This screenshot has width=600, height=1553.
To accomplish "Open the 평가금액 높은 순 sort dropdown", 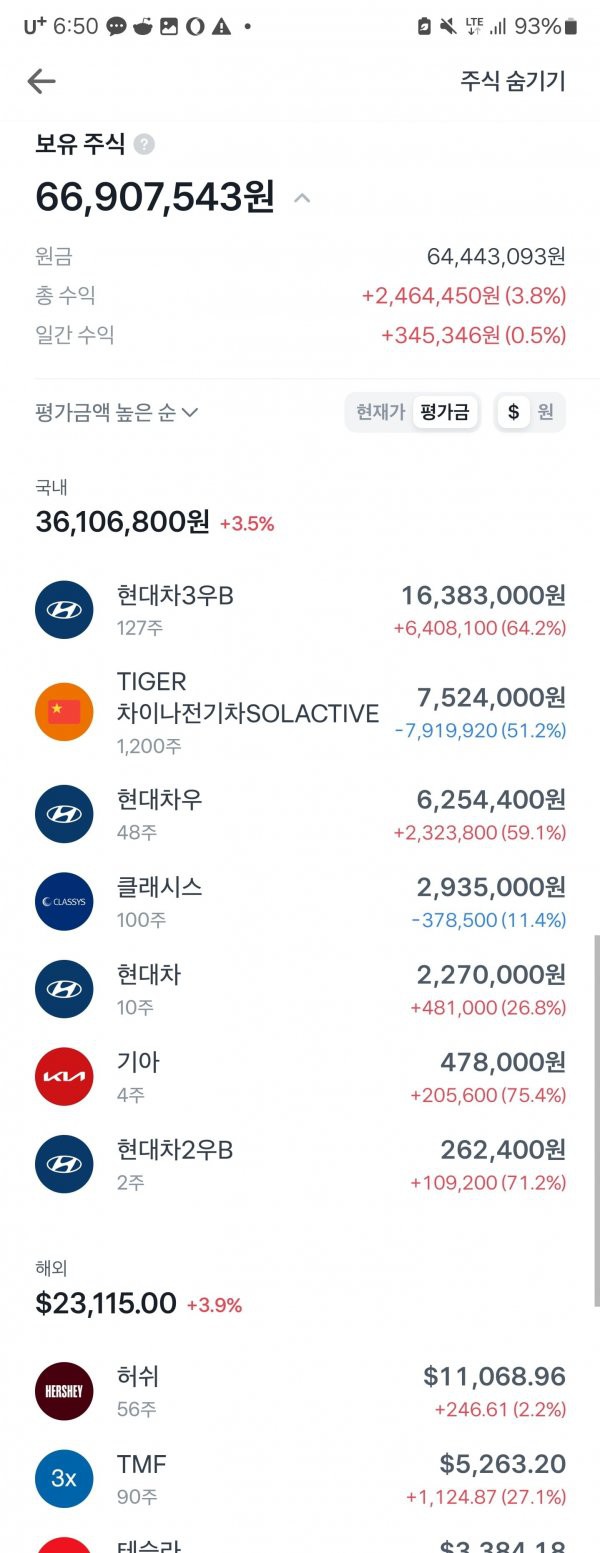I will tap(117, 412).
